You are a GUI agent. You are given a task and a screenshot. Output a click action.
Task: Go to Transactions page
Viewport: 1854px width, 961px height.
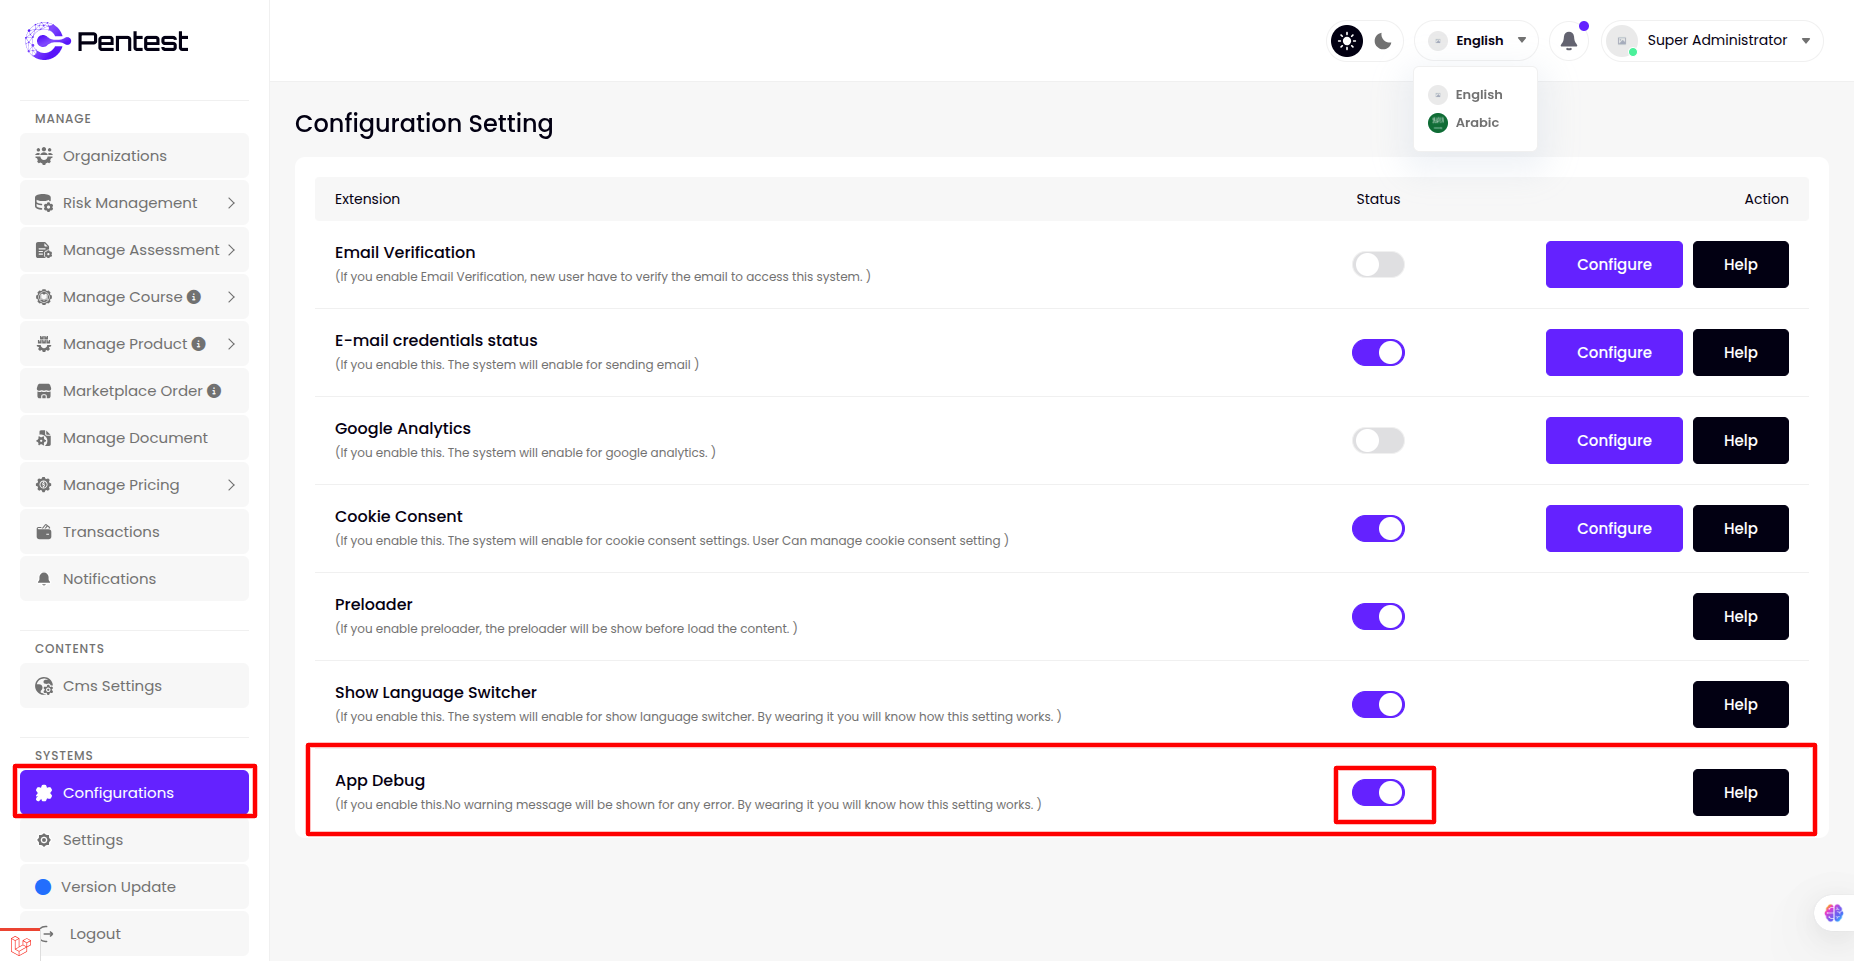111,532
